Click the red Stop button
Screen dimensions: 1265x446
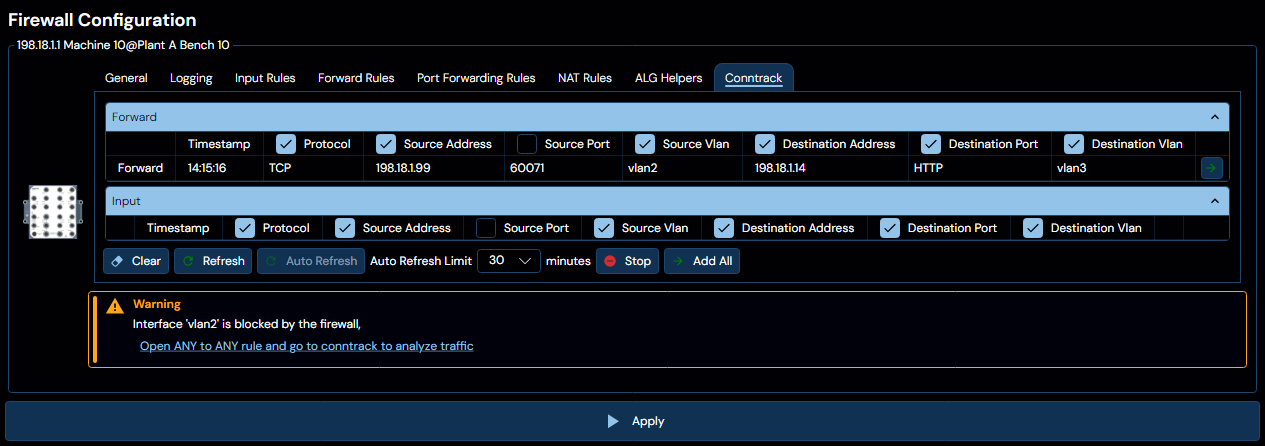[x=627, y=261]
